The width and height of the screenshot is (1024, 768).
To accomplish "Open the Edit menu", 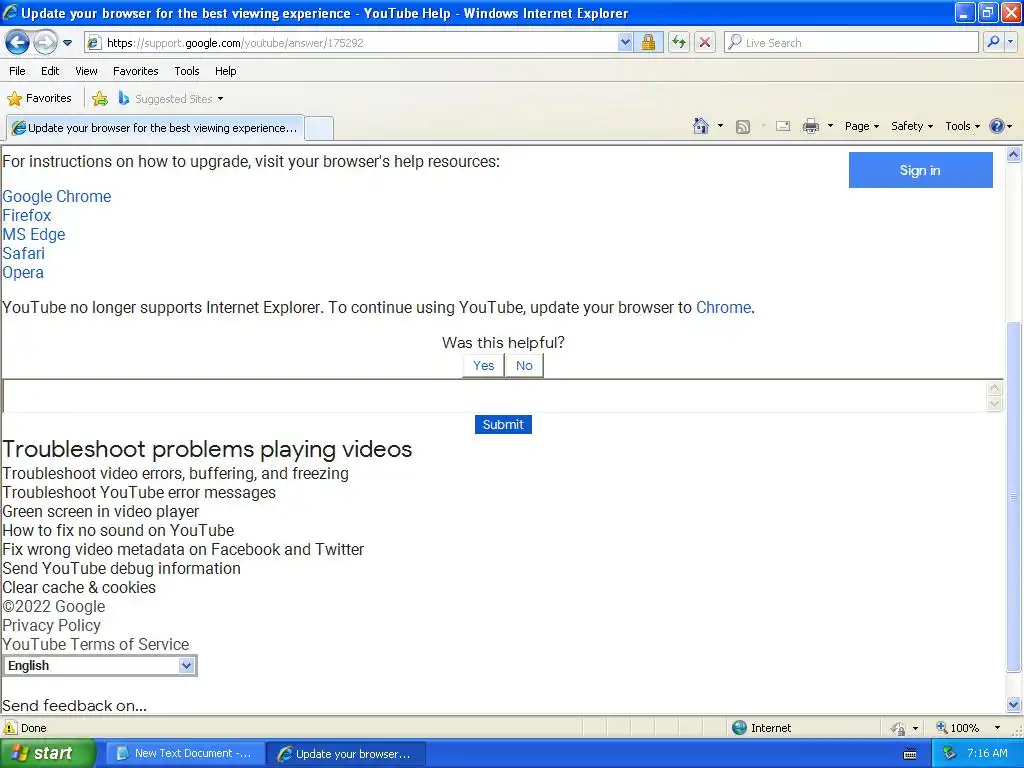I will [50, 71].
